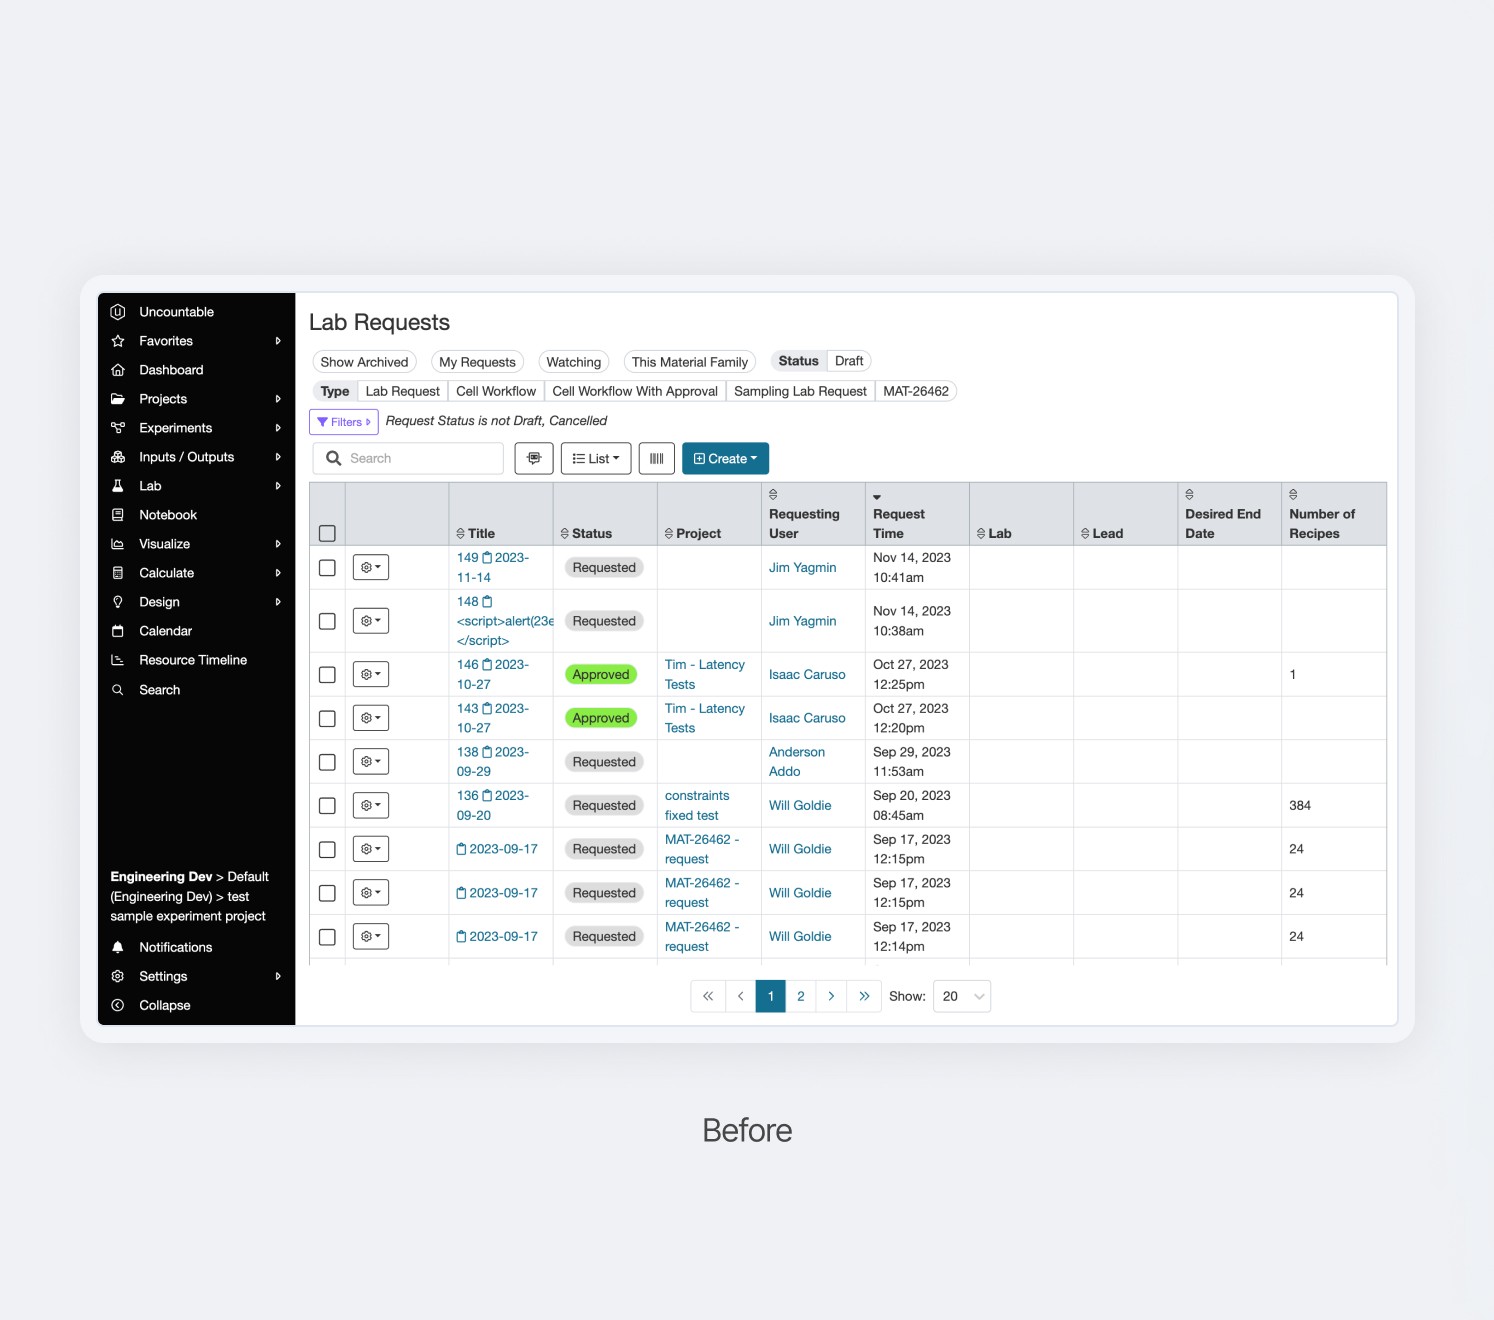The width and height of the screenshot is (1494, 1320).
Task: Click the Visualize chart icon
Action: point(118,544)
